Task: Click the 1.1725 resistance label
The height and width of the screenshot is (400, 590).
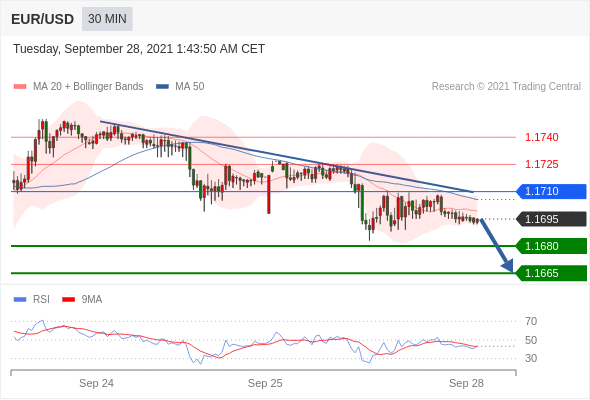Action: click(x=541, y=164)
